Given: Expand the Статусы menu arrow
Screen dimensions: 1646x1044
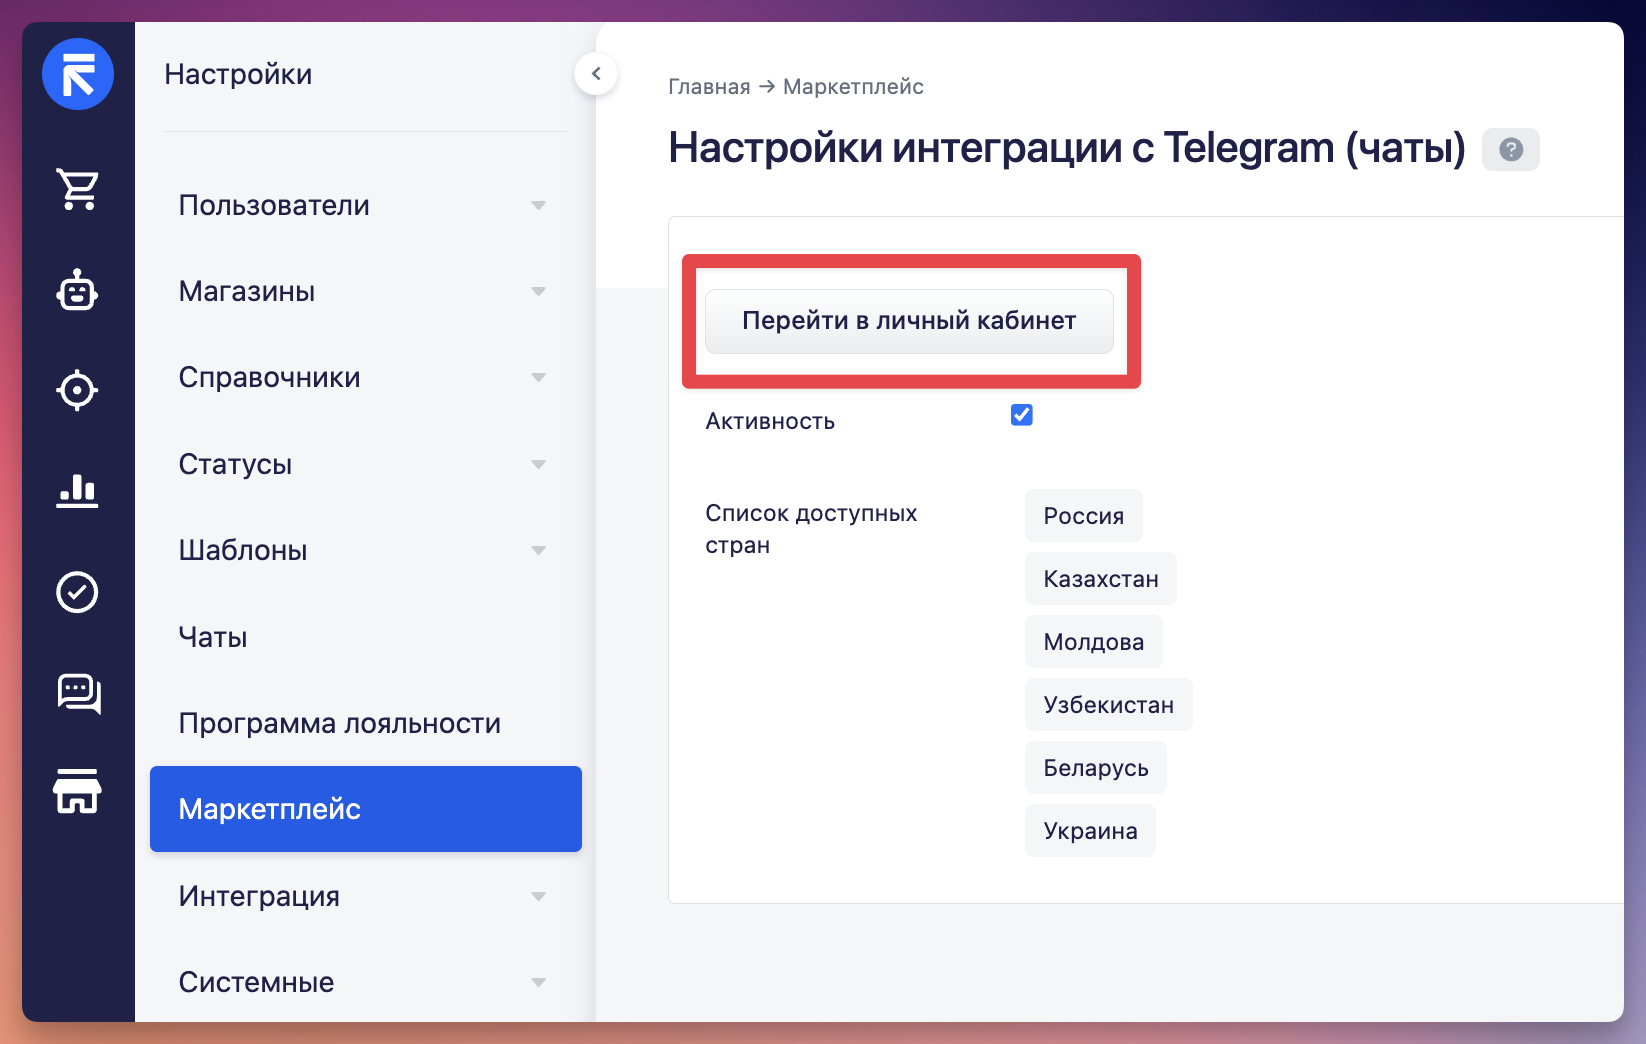Looking at the screenshot, I should coord(539,464).
